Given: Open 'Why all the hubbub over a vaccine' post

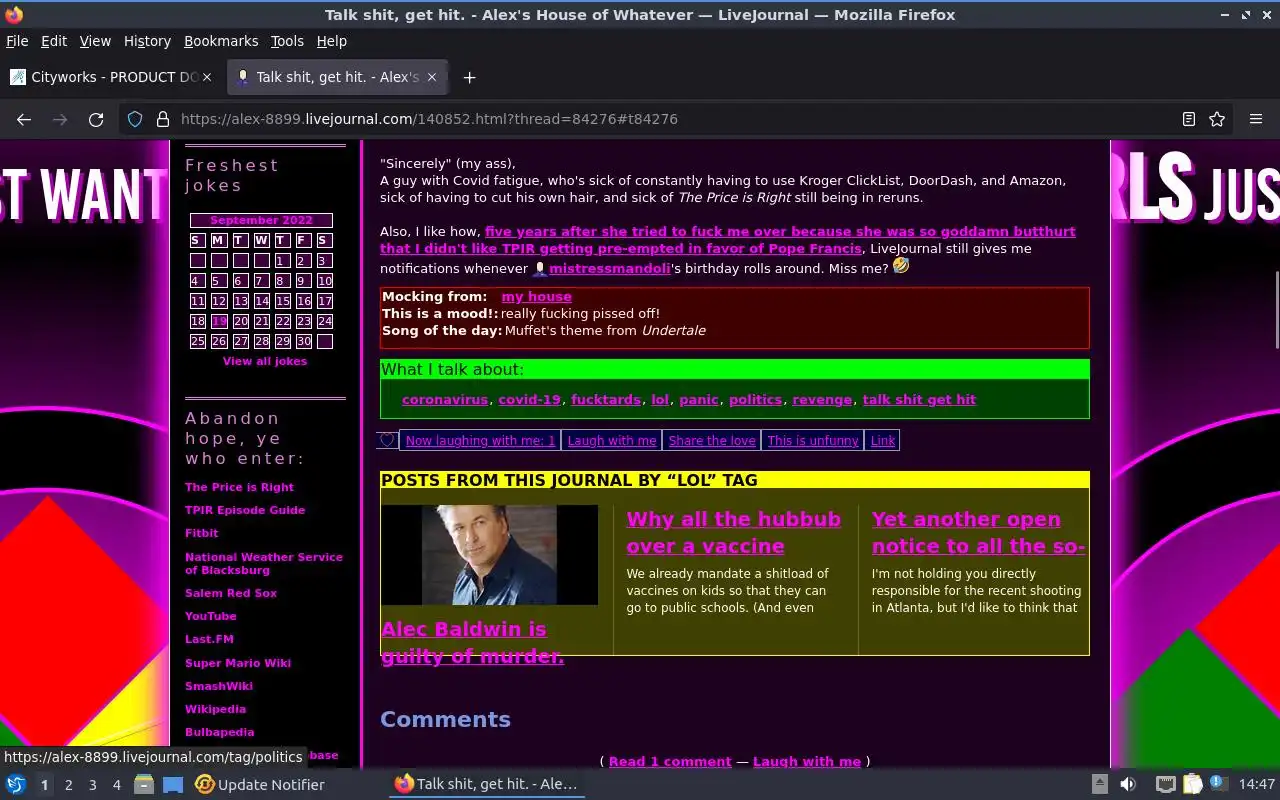Looking at the screenshot, I should 733,532.
